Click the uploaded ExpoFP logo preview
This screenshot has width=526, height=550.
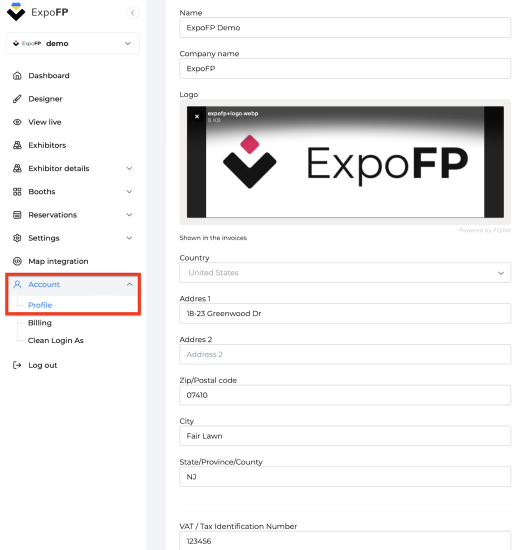click(x=345, y=162)
